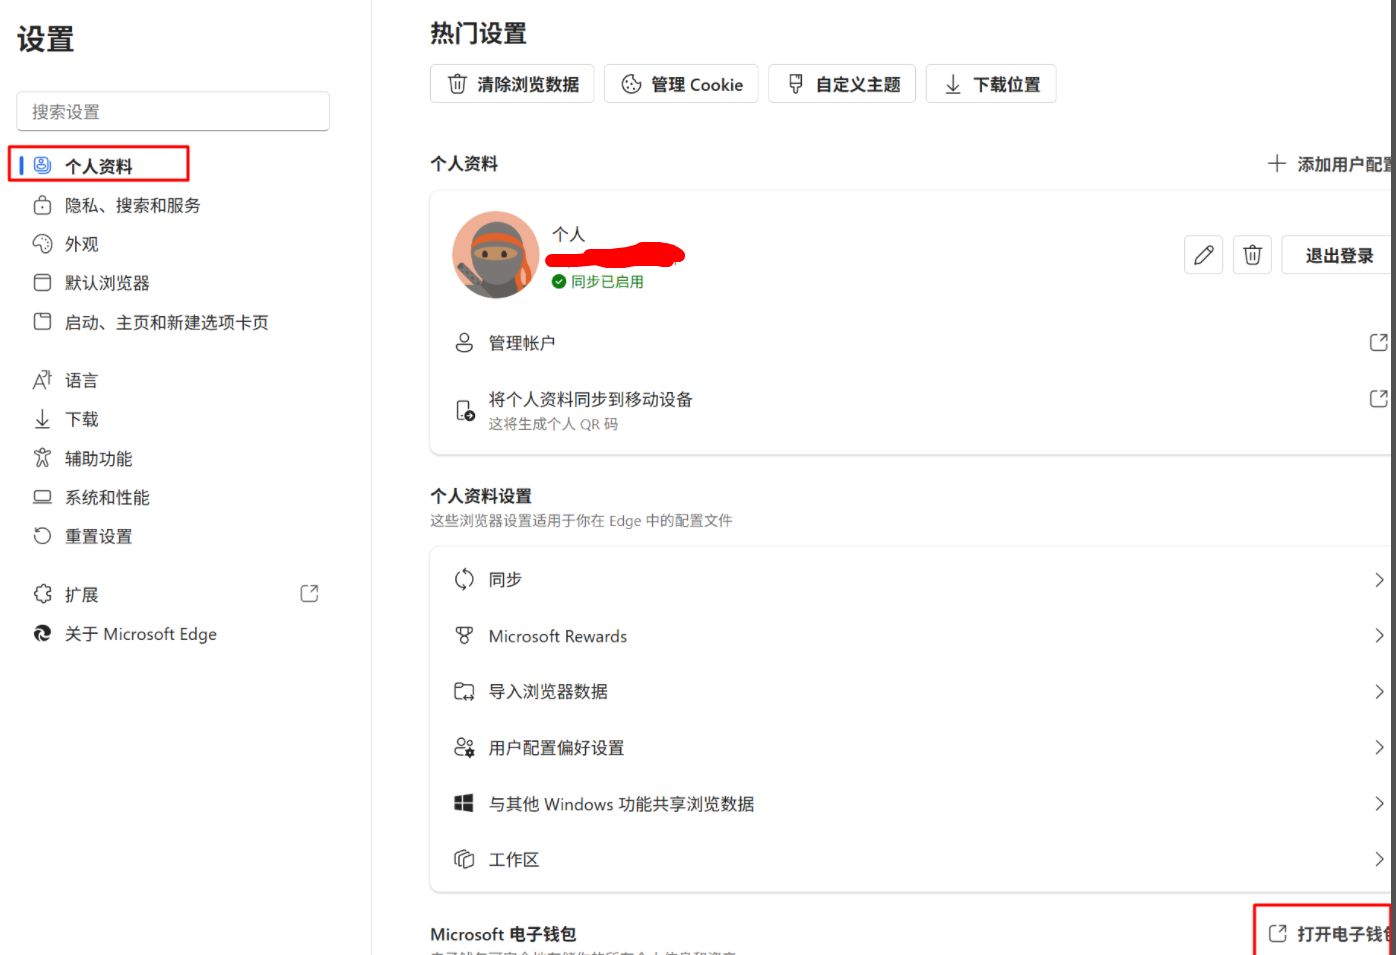Open 隐私、搜索和服务 settings section
This screenshot has width=1396, height=955.
coord(133,205)
